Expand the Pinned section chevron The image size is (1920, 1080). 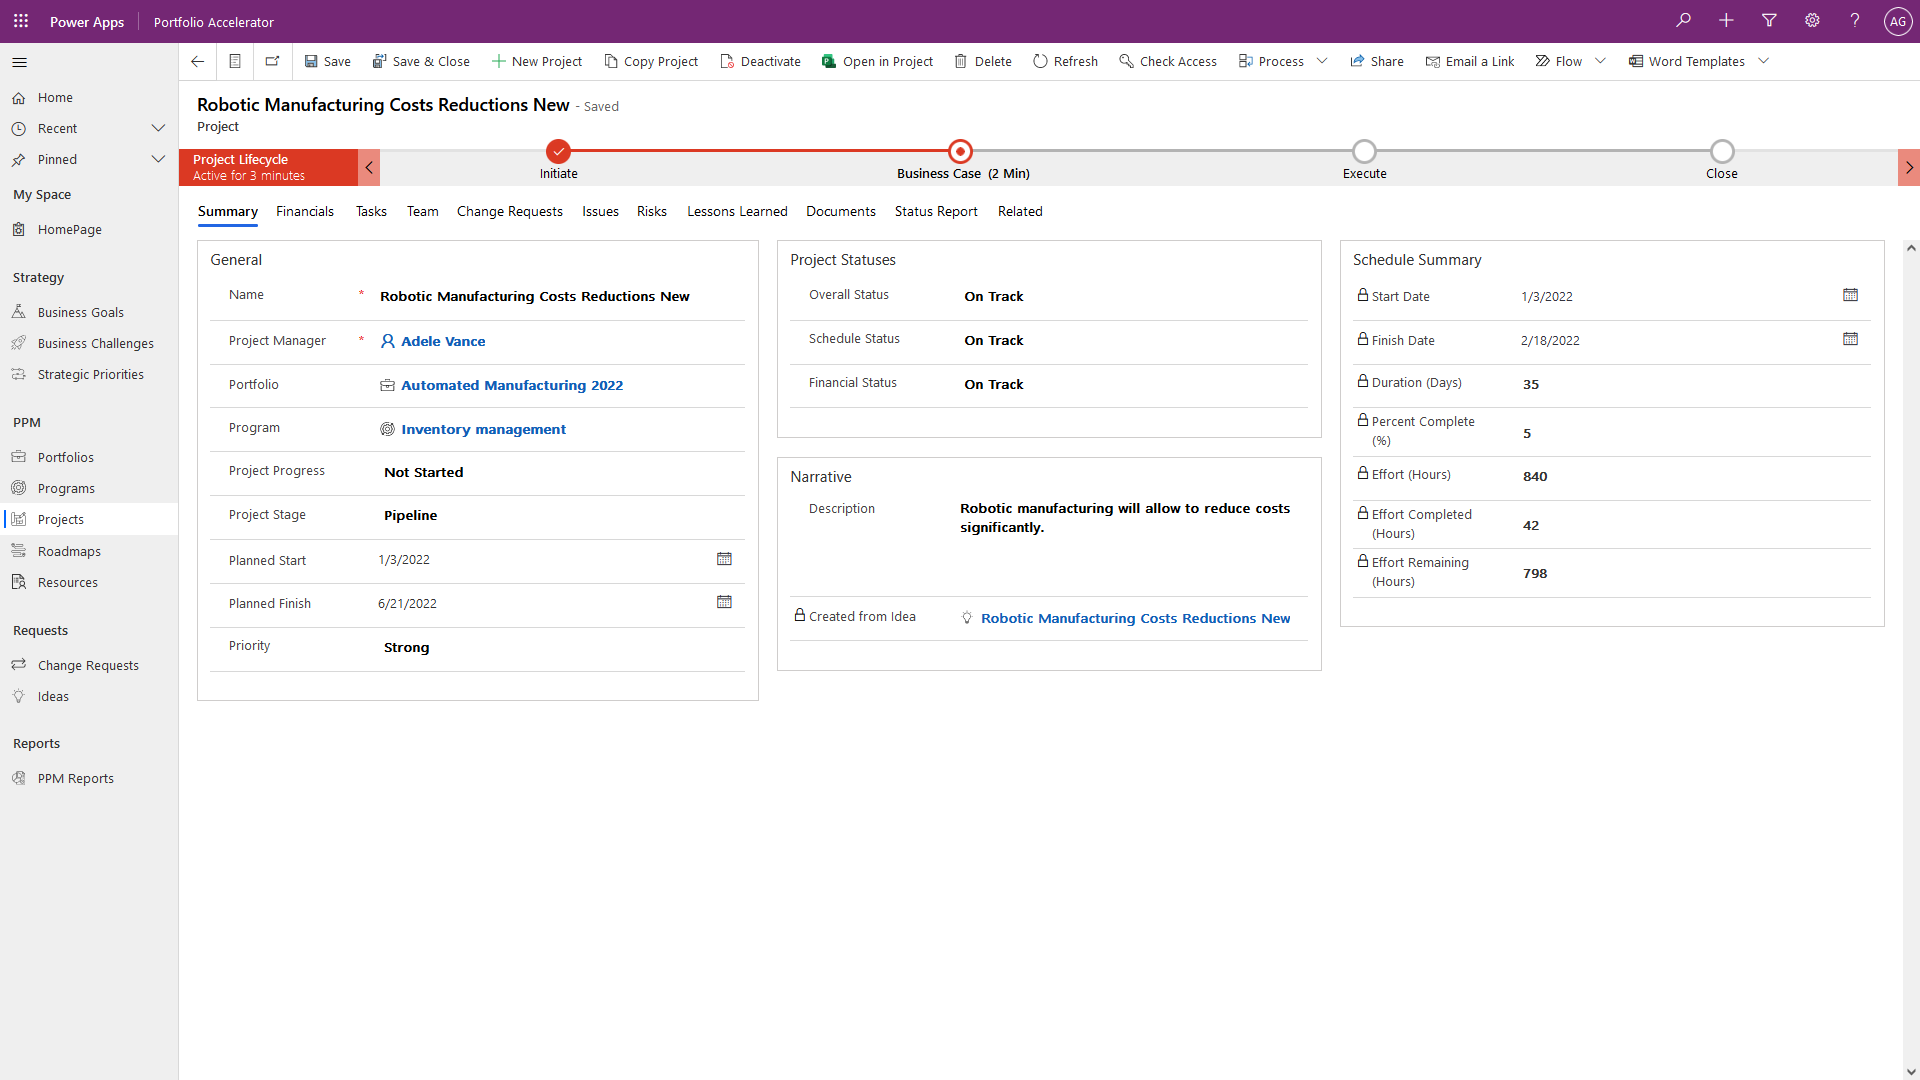[x=158, y=159]
